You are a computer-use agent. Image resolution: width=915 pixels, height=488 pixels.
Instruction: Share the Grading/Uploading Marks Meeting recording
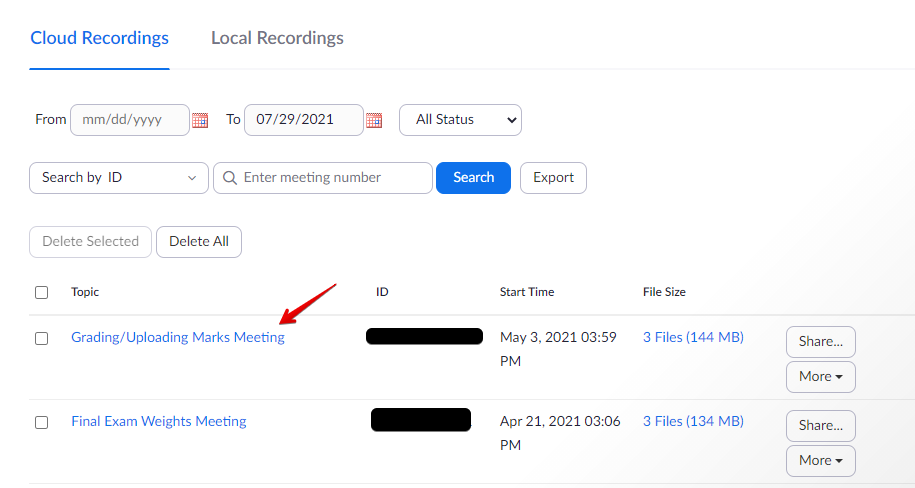[x=820, y=341]
